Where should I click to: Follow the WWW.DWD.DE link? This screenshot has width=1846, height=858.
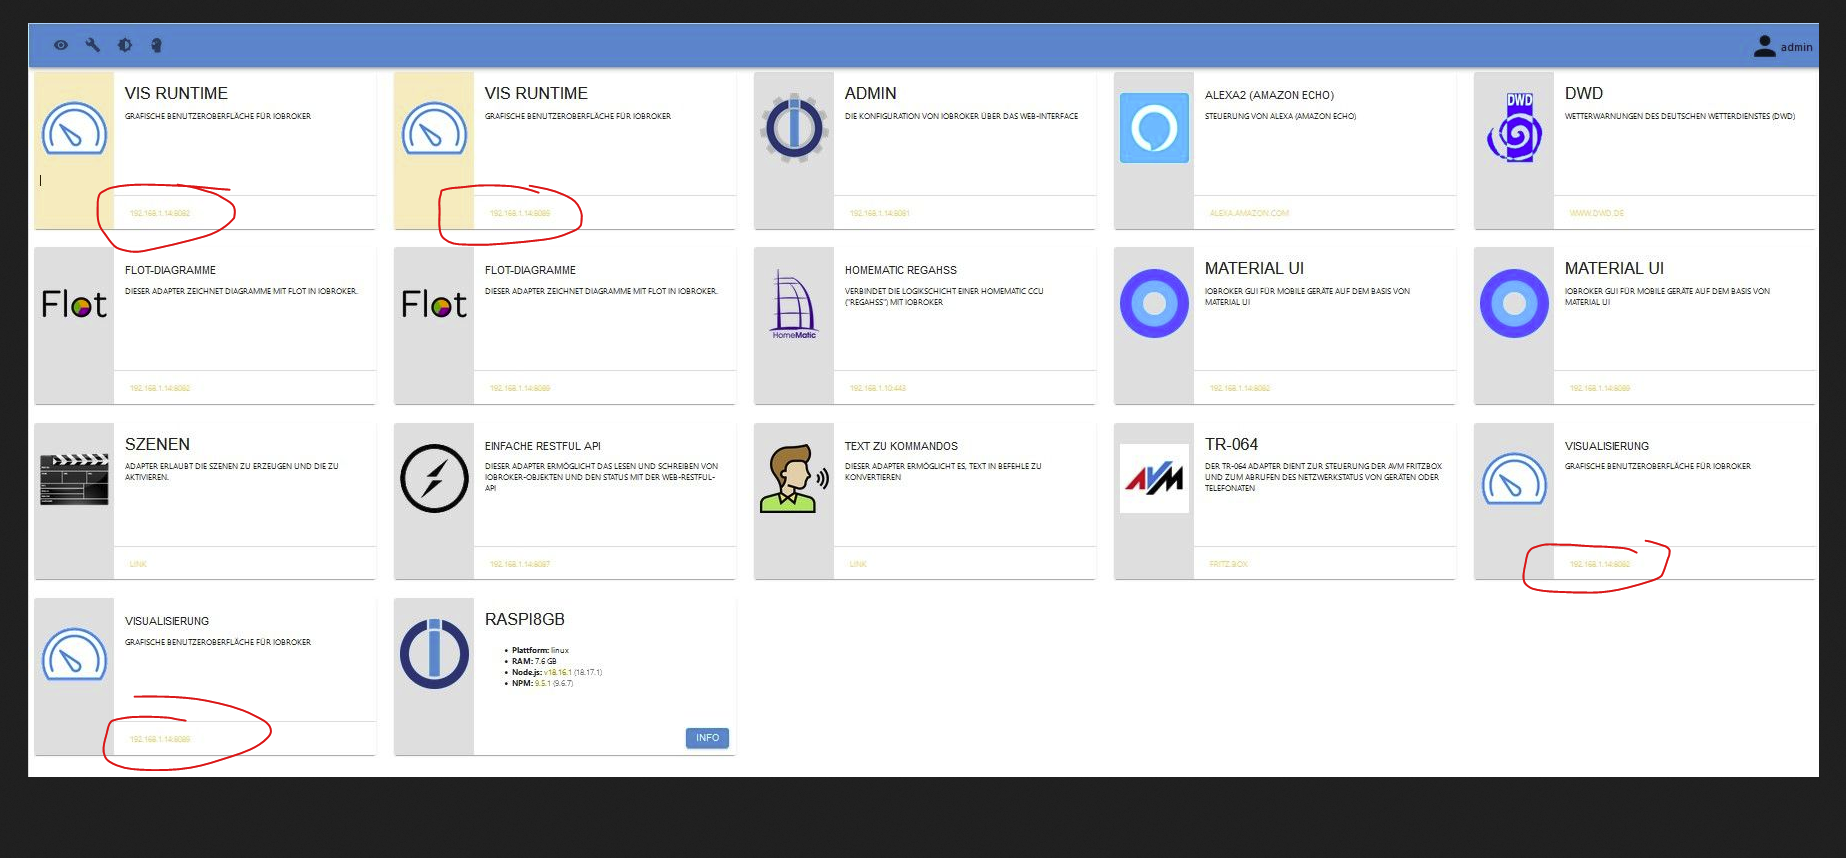[1596, 213]
